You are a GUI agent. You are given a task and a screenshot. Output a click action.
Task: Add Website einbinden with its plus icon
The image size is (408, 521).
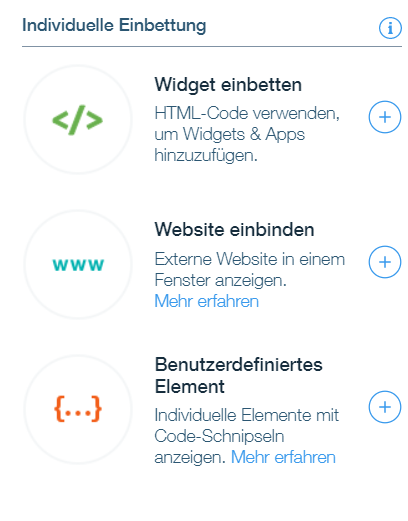point(385,262)
